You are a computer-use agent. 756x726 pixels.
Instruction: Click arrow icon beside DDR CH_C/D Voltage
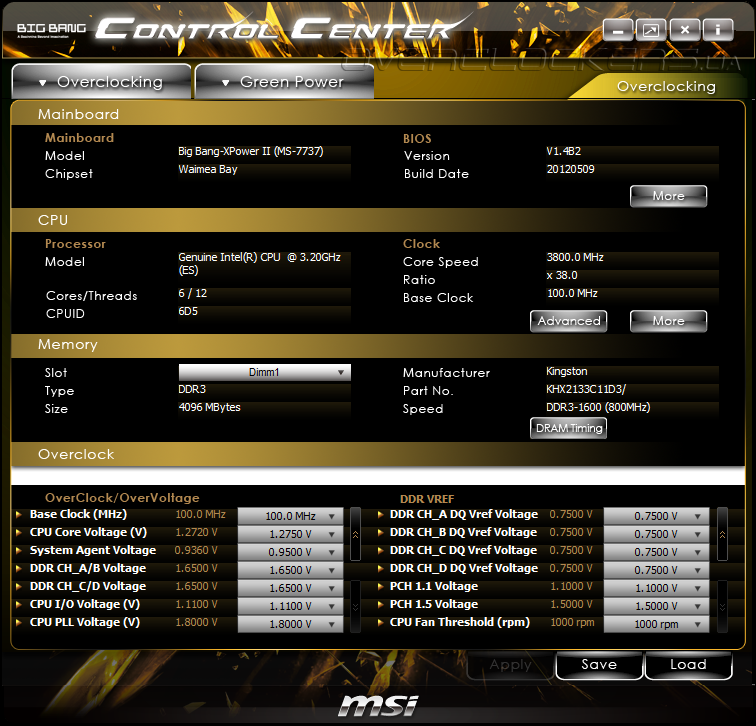tap(19, 586)
